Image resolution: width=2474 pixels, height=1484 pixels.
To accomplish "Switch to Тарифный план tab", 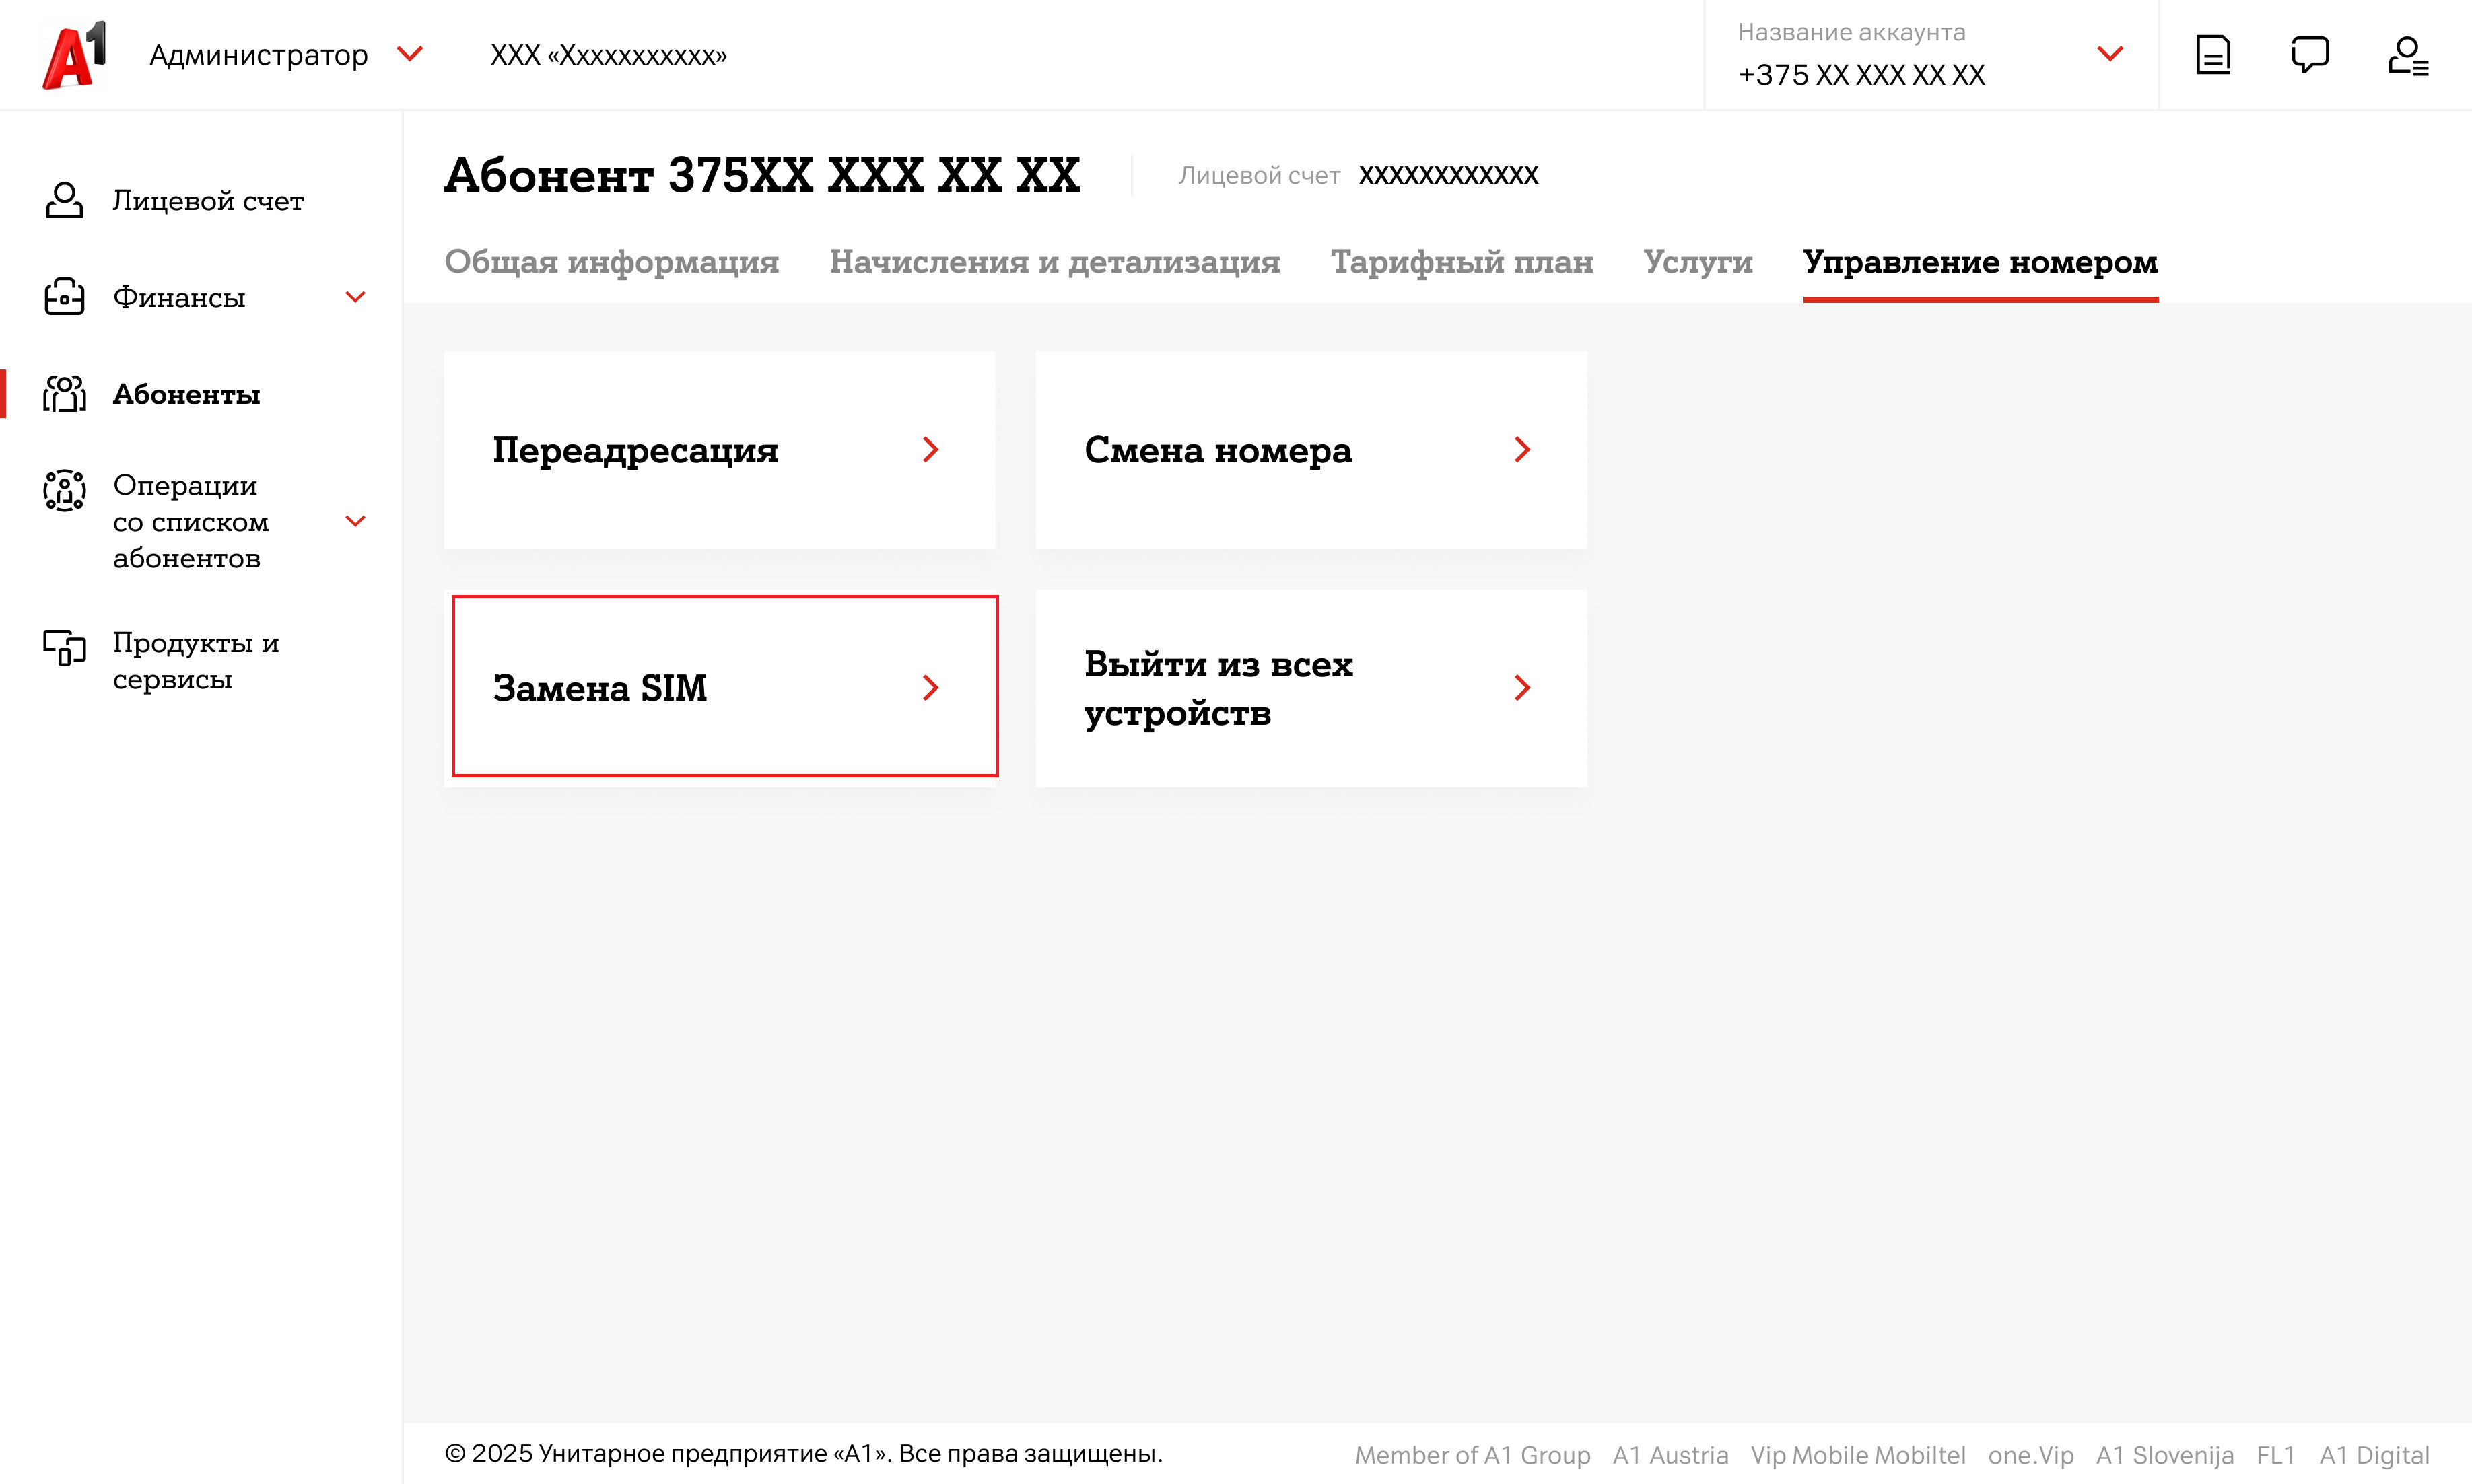I will click(x=1461, y=262).
